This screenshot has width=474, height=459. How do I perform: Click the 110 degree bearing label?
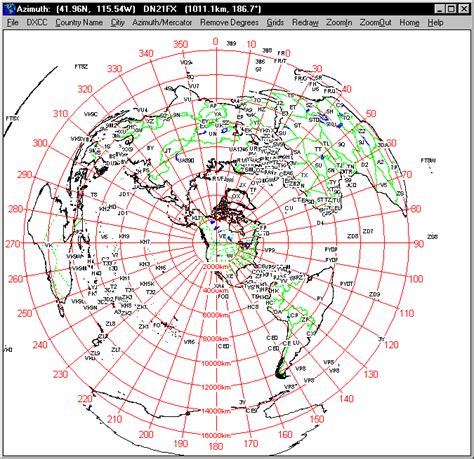point(407,313)
